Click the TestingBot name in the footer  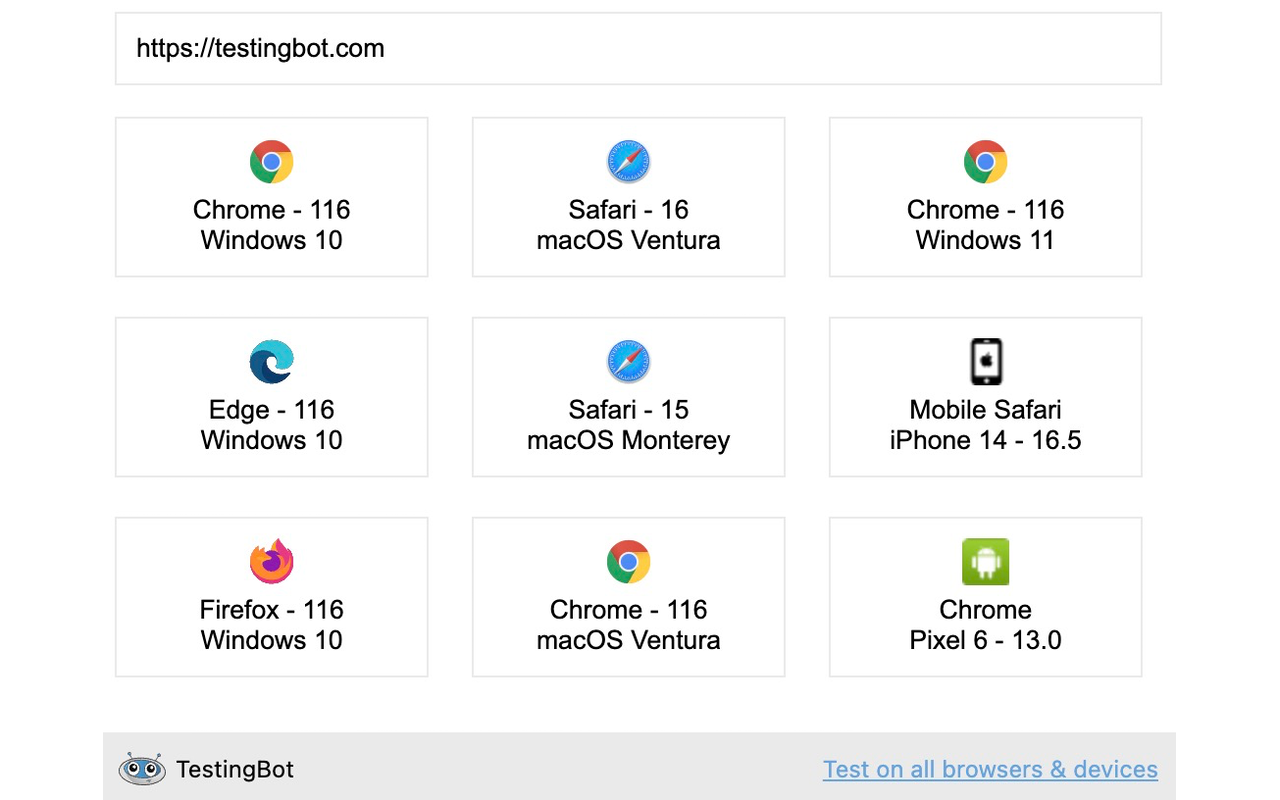tap(234, 769)
